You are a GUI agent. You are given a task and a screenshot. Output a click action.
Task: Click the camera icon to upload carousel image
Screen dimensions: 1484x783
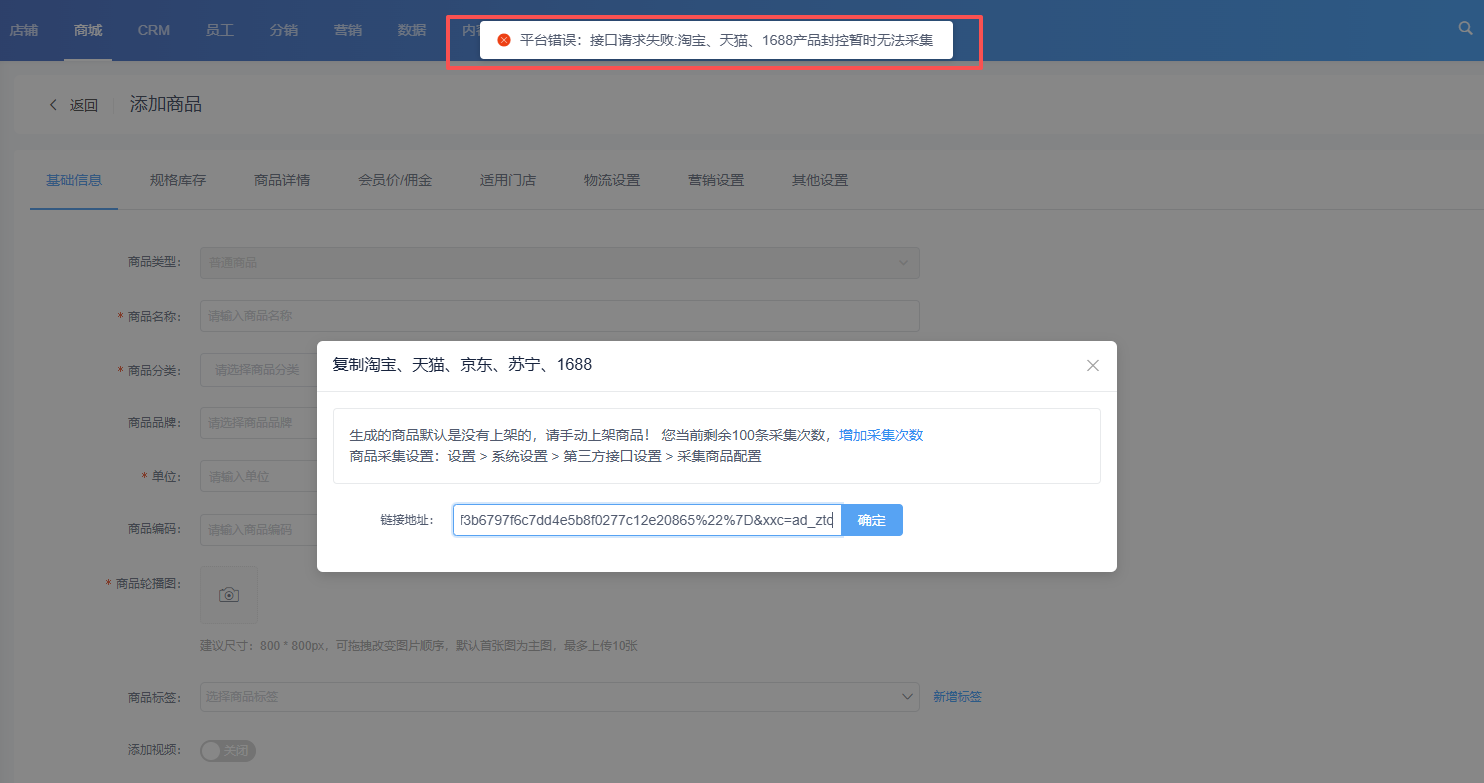[229, 595]
